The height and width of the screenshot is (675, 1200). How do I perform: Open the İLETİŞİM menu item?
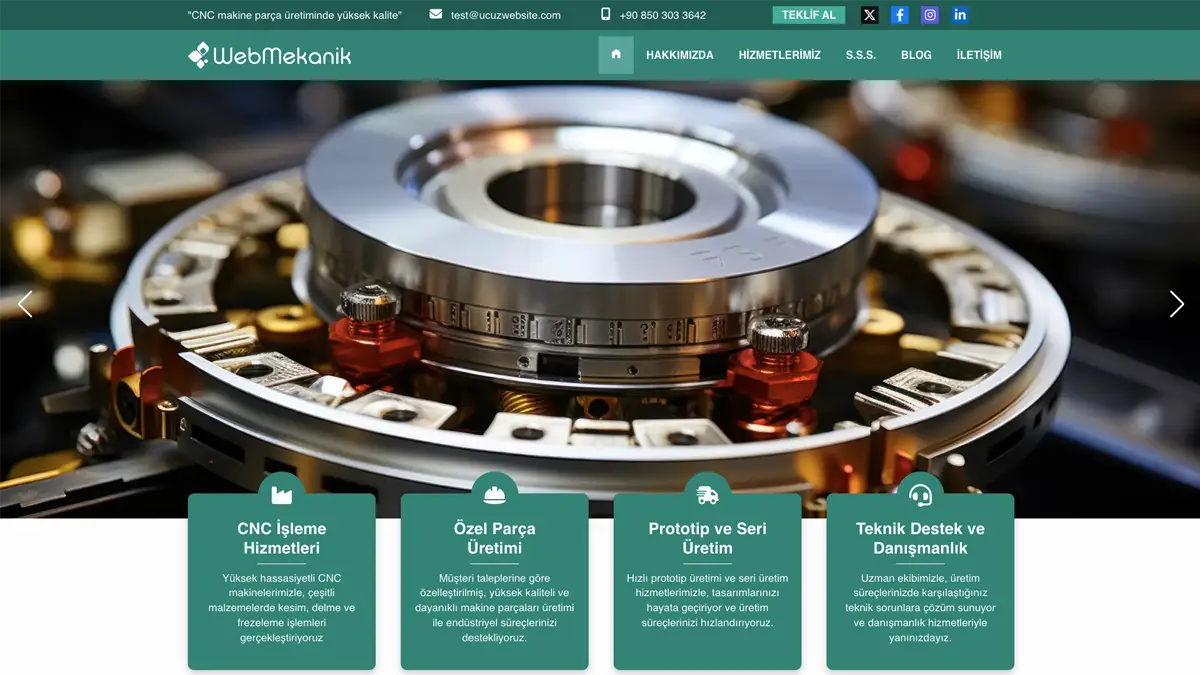[979, 55]
